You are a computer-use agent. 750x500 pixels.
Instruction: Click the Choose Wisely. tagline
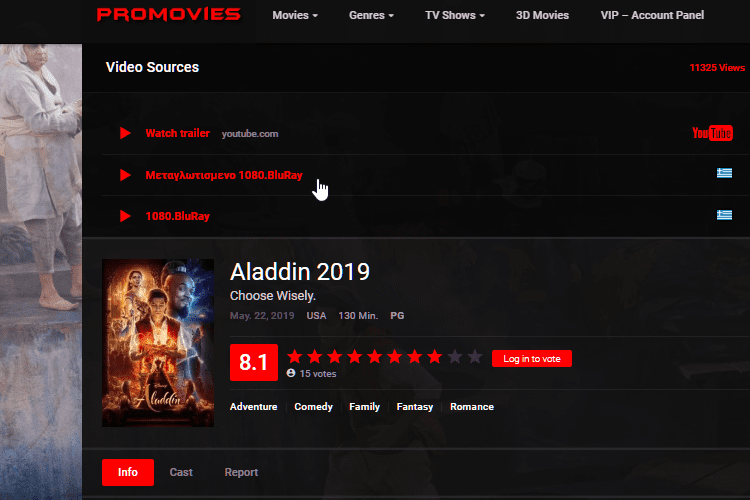point(273,296)
